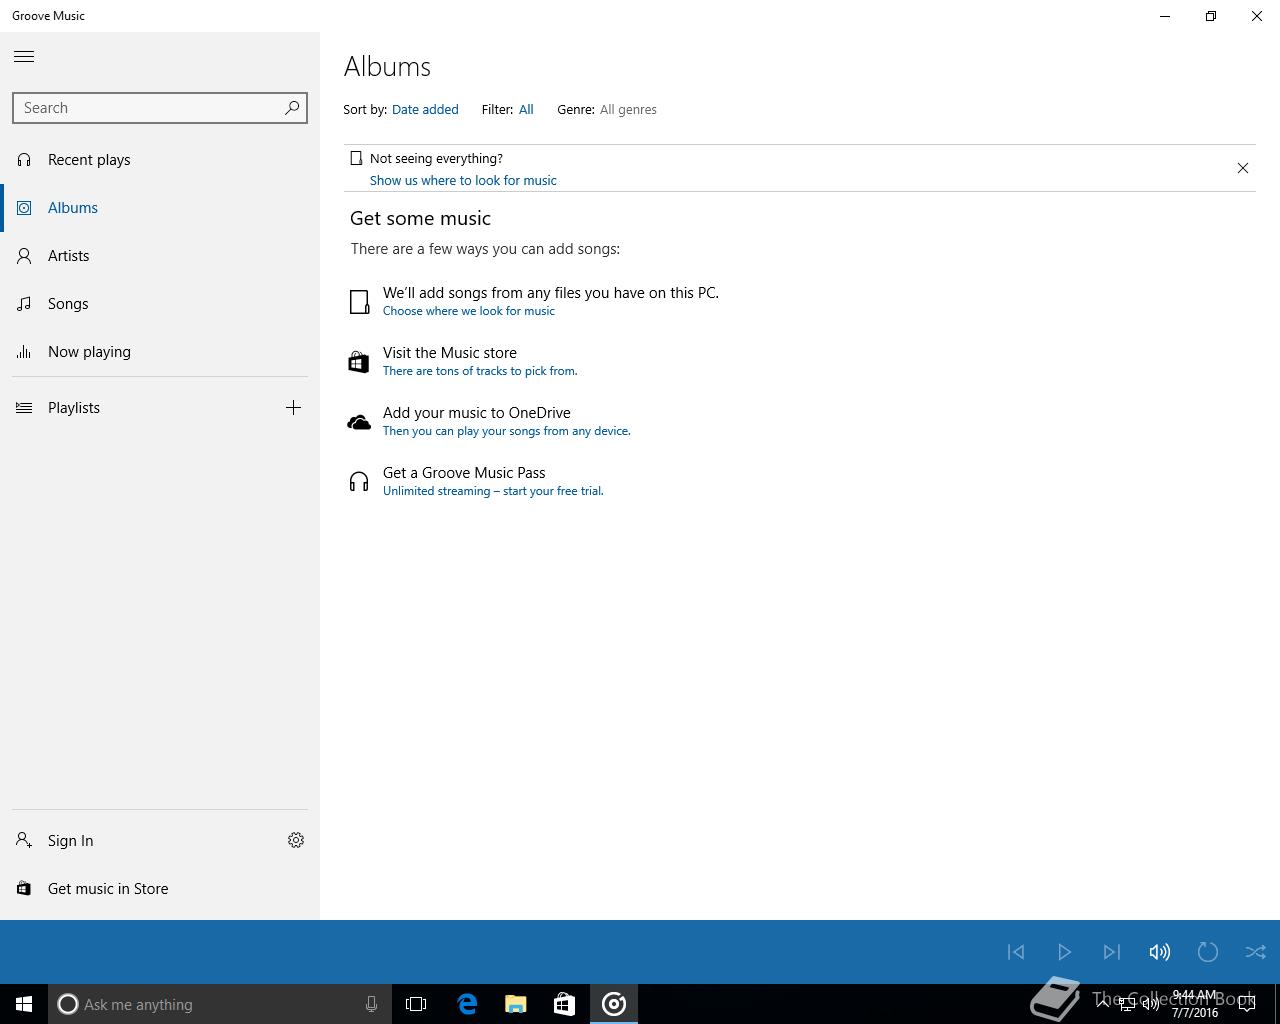The width and height of the screenshot is (1280, 1024).
Task: Click Choose where we look for music
Action: point(468,311)
